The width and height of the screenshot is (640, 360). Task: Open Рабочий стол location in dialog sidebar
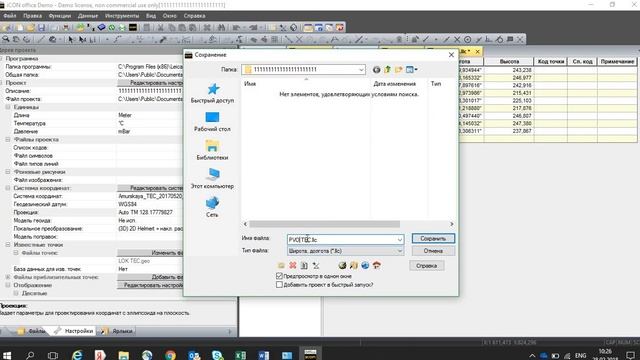tap(212, 122)
